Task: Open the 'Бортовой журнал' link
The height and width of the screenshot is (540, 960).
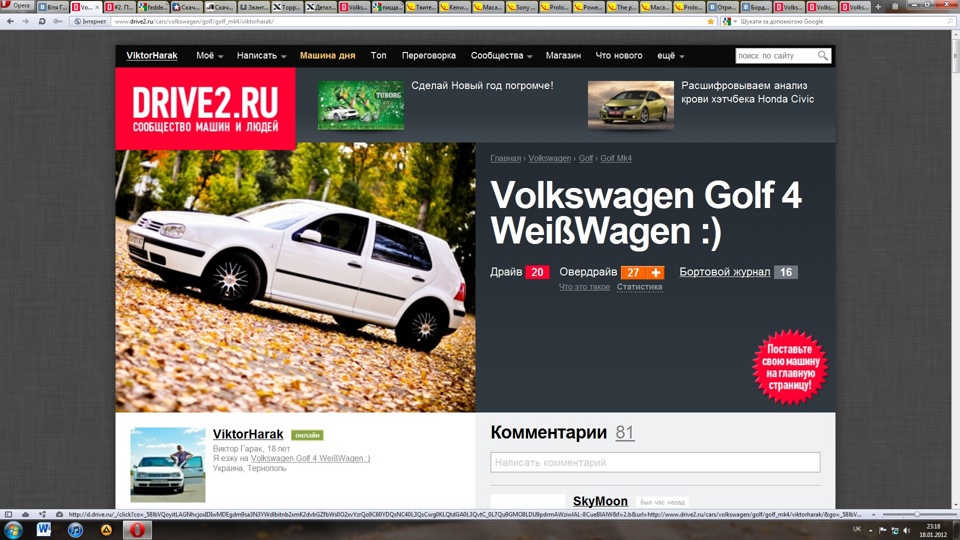Action: tap(724, 272)
